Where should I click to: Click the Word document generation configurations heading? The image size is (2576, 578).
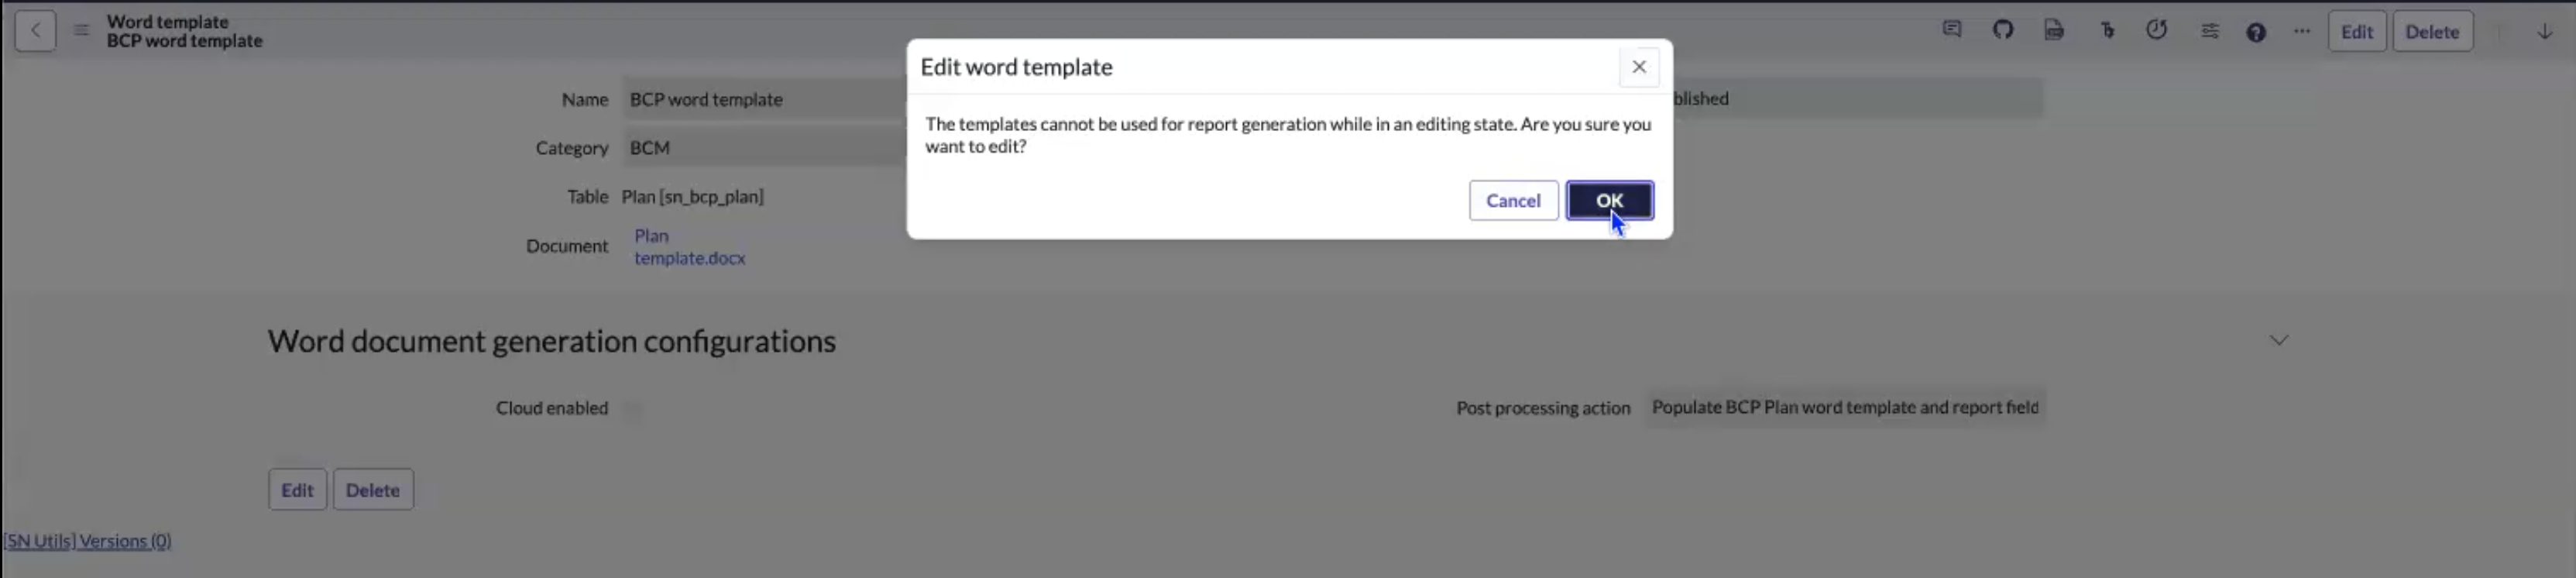pos(551,341)
